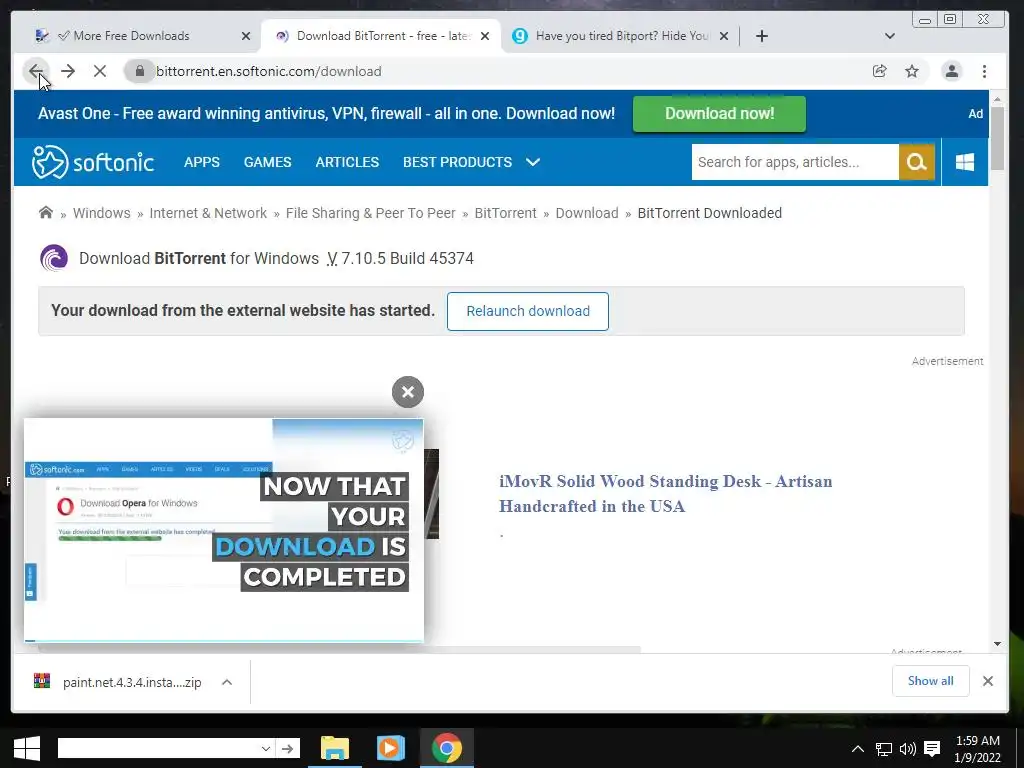The image size is (1024, 768).
Task: Open the APPS menu
Action: (x=202, y=162)
